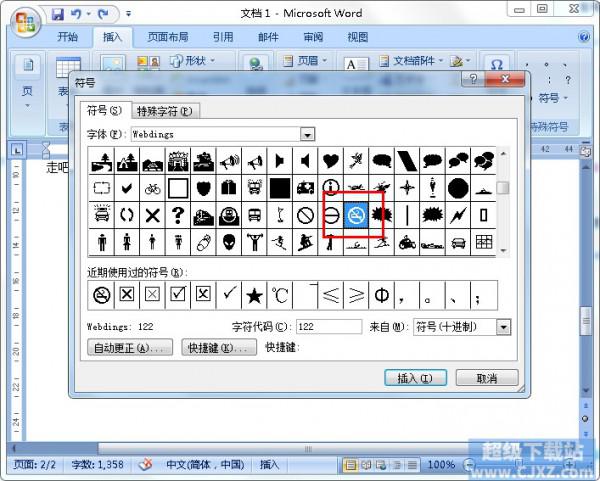Select recent degree Celsius symbol
The height and width of the screenshot is (481, 600).
tap(280, 295)
